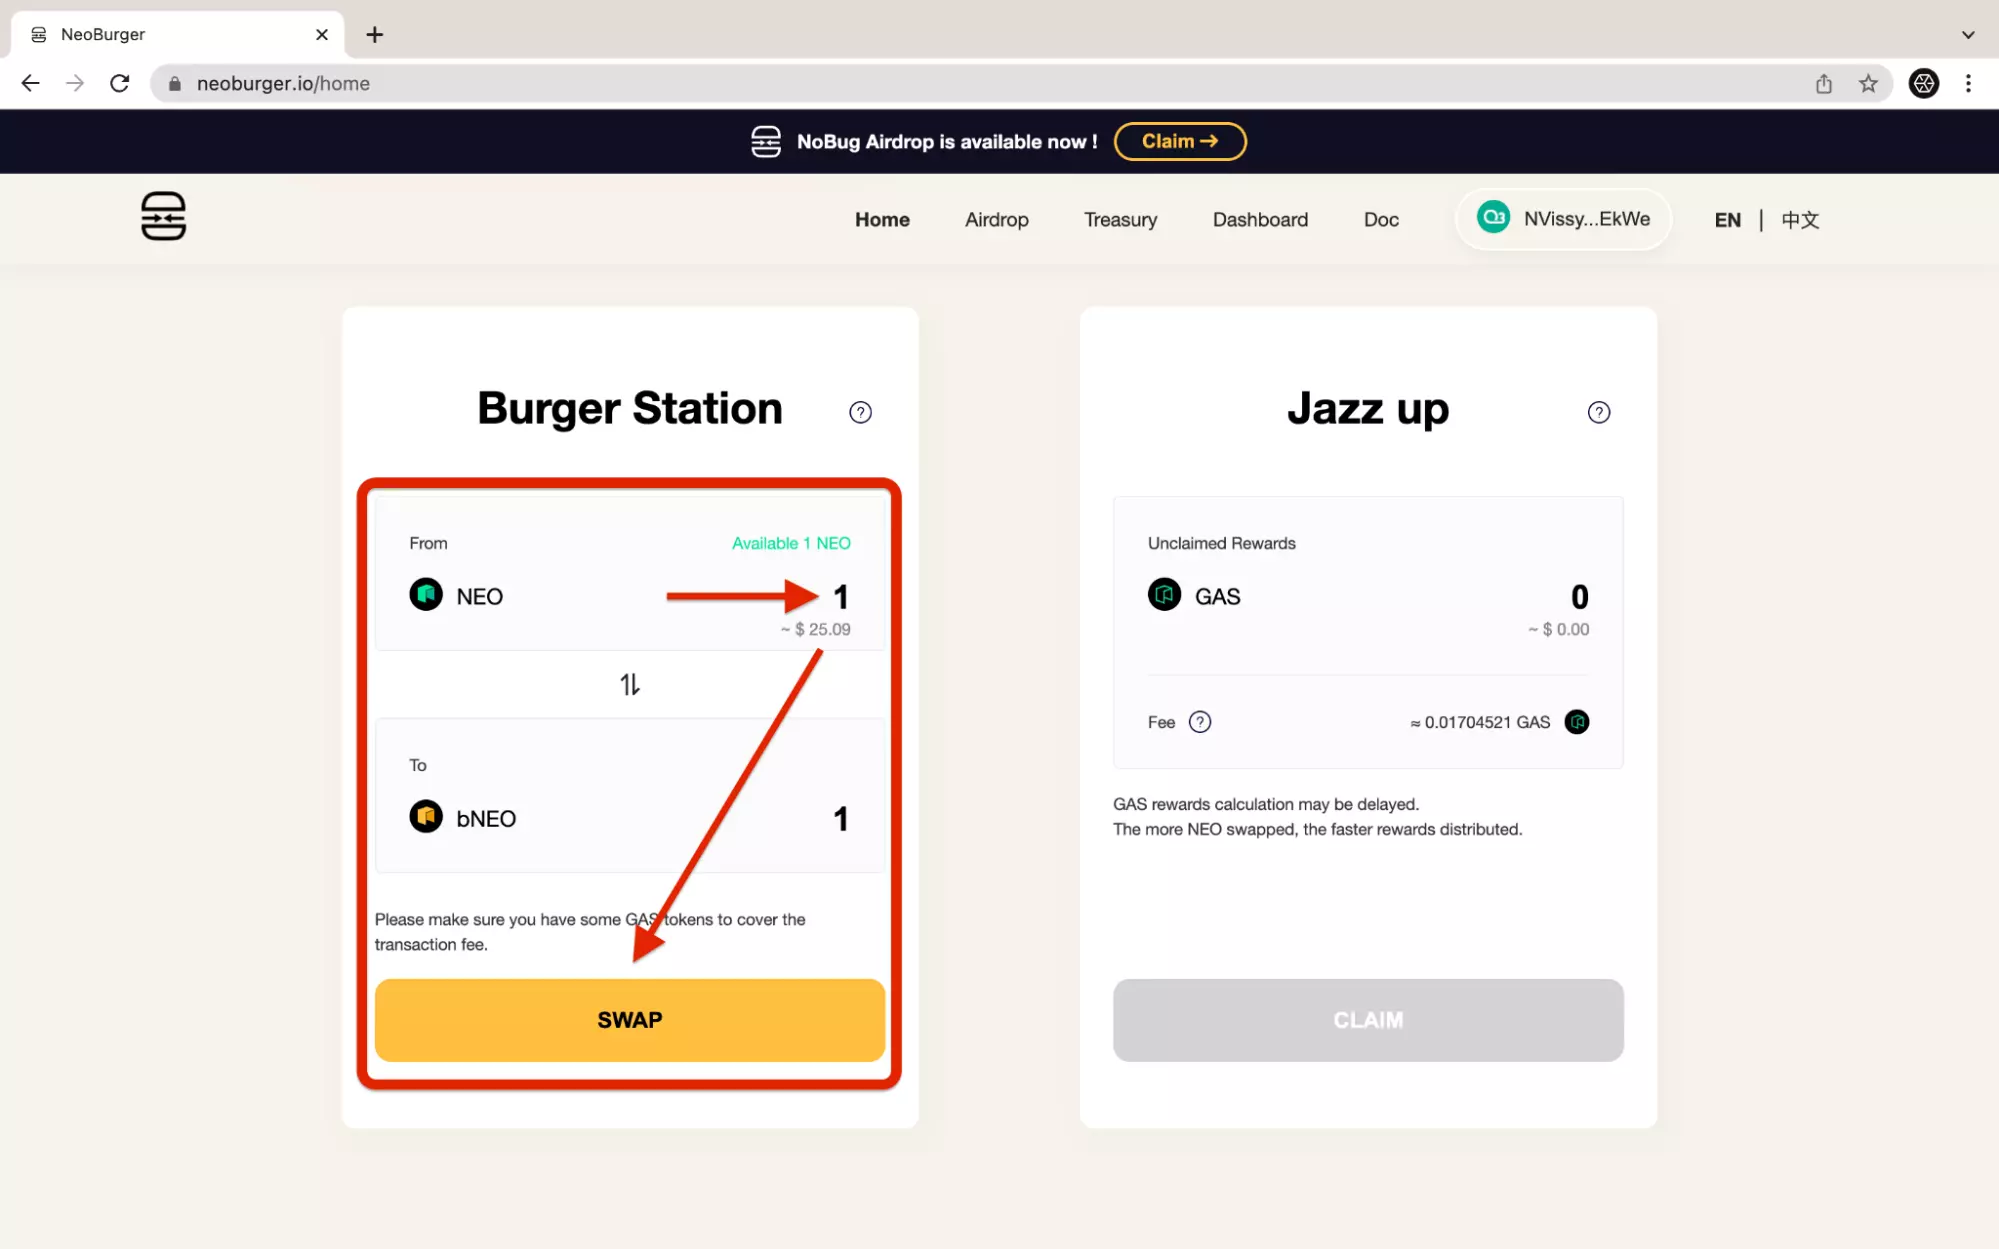Screen dimensions: 1999x1250
Task: Click the GAS rewards amount '0'
Action: [1579, 597]
